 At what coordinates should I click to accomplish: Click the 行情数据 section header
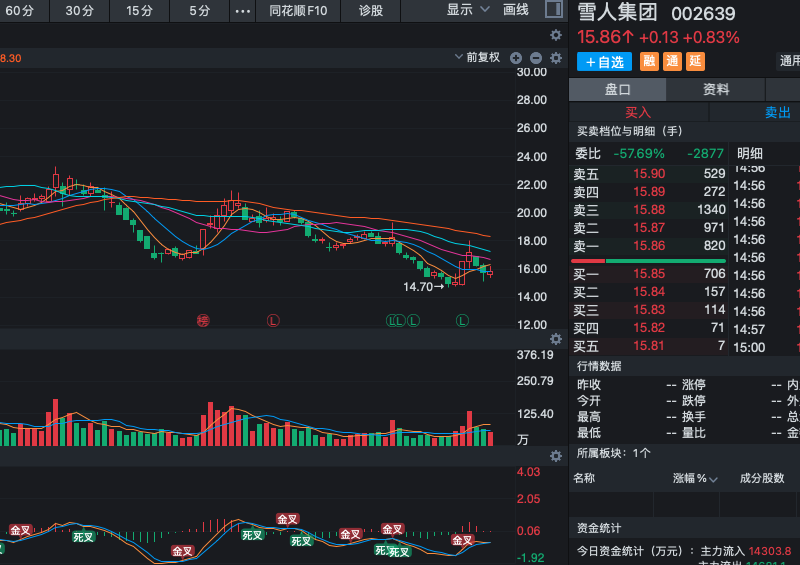[599, 366]
